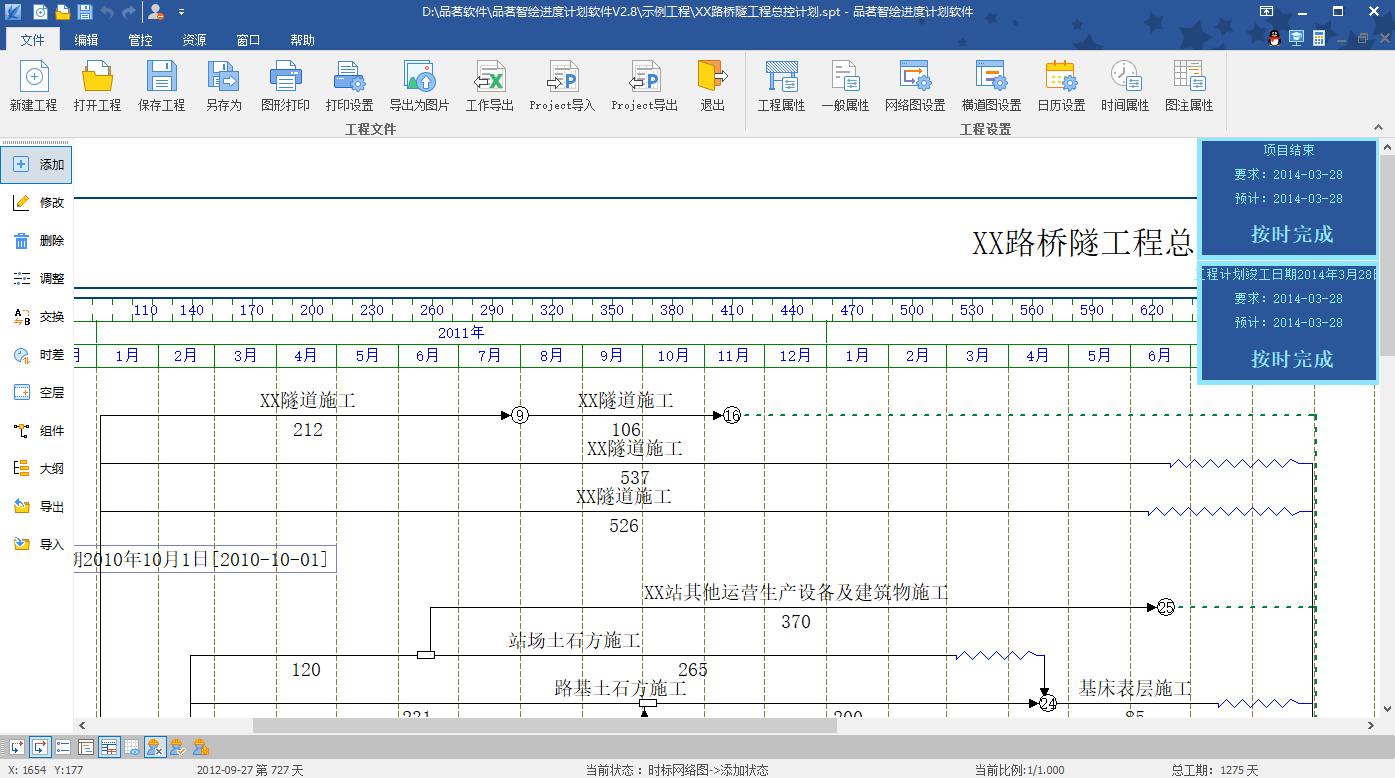Open a project with 打开工程
The width and height of the screenshot is (1395, 778).
[97, 86]
